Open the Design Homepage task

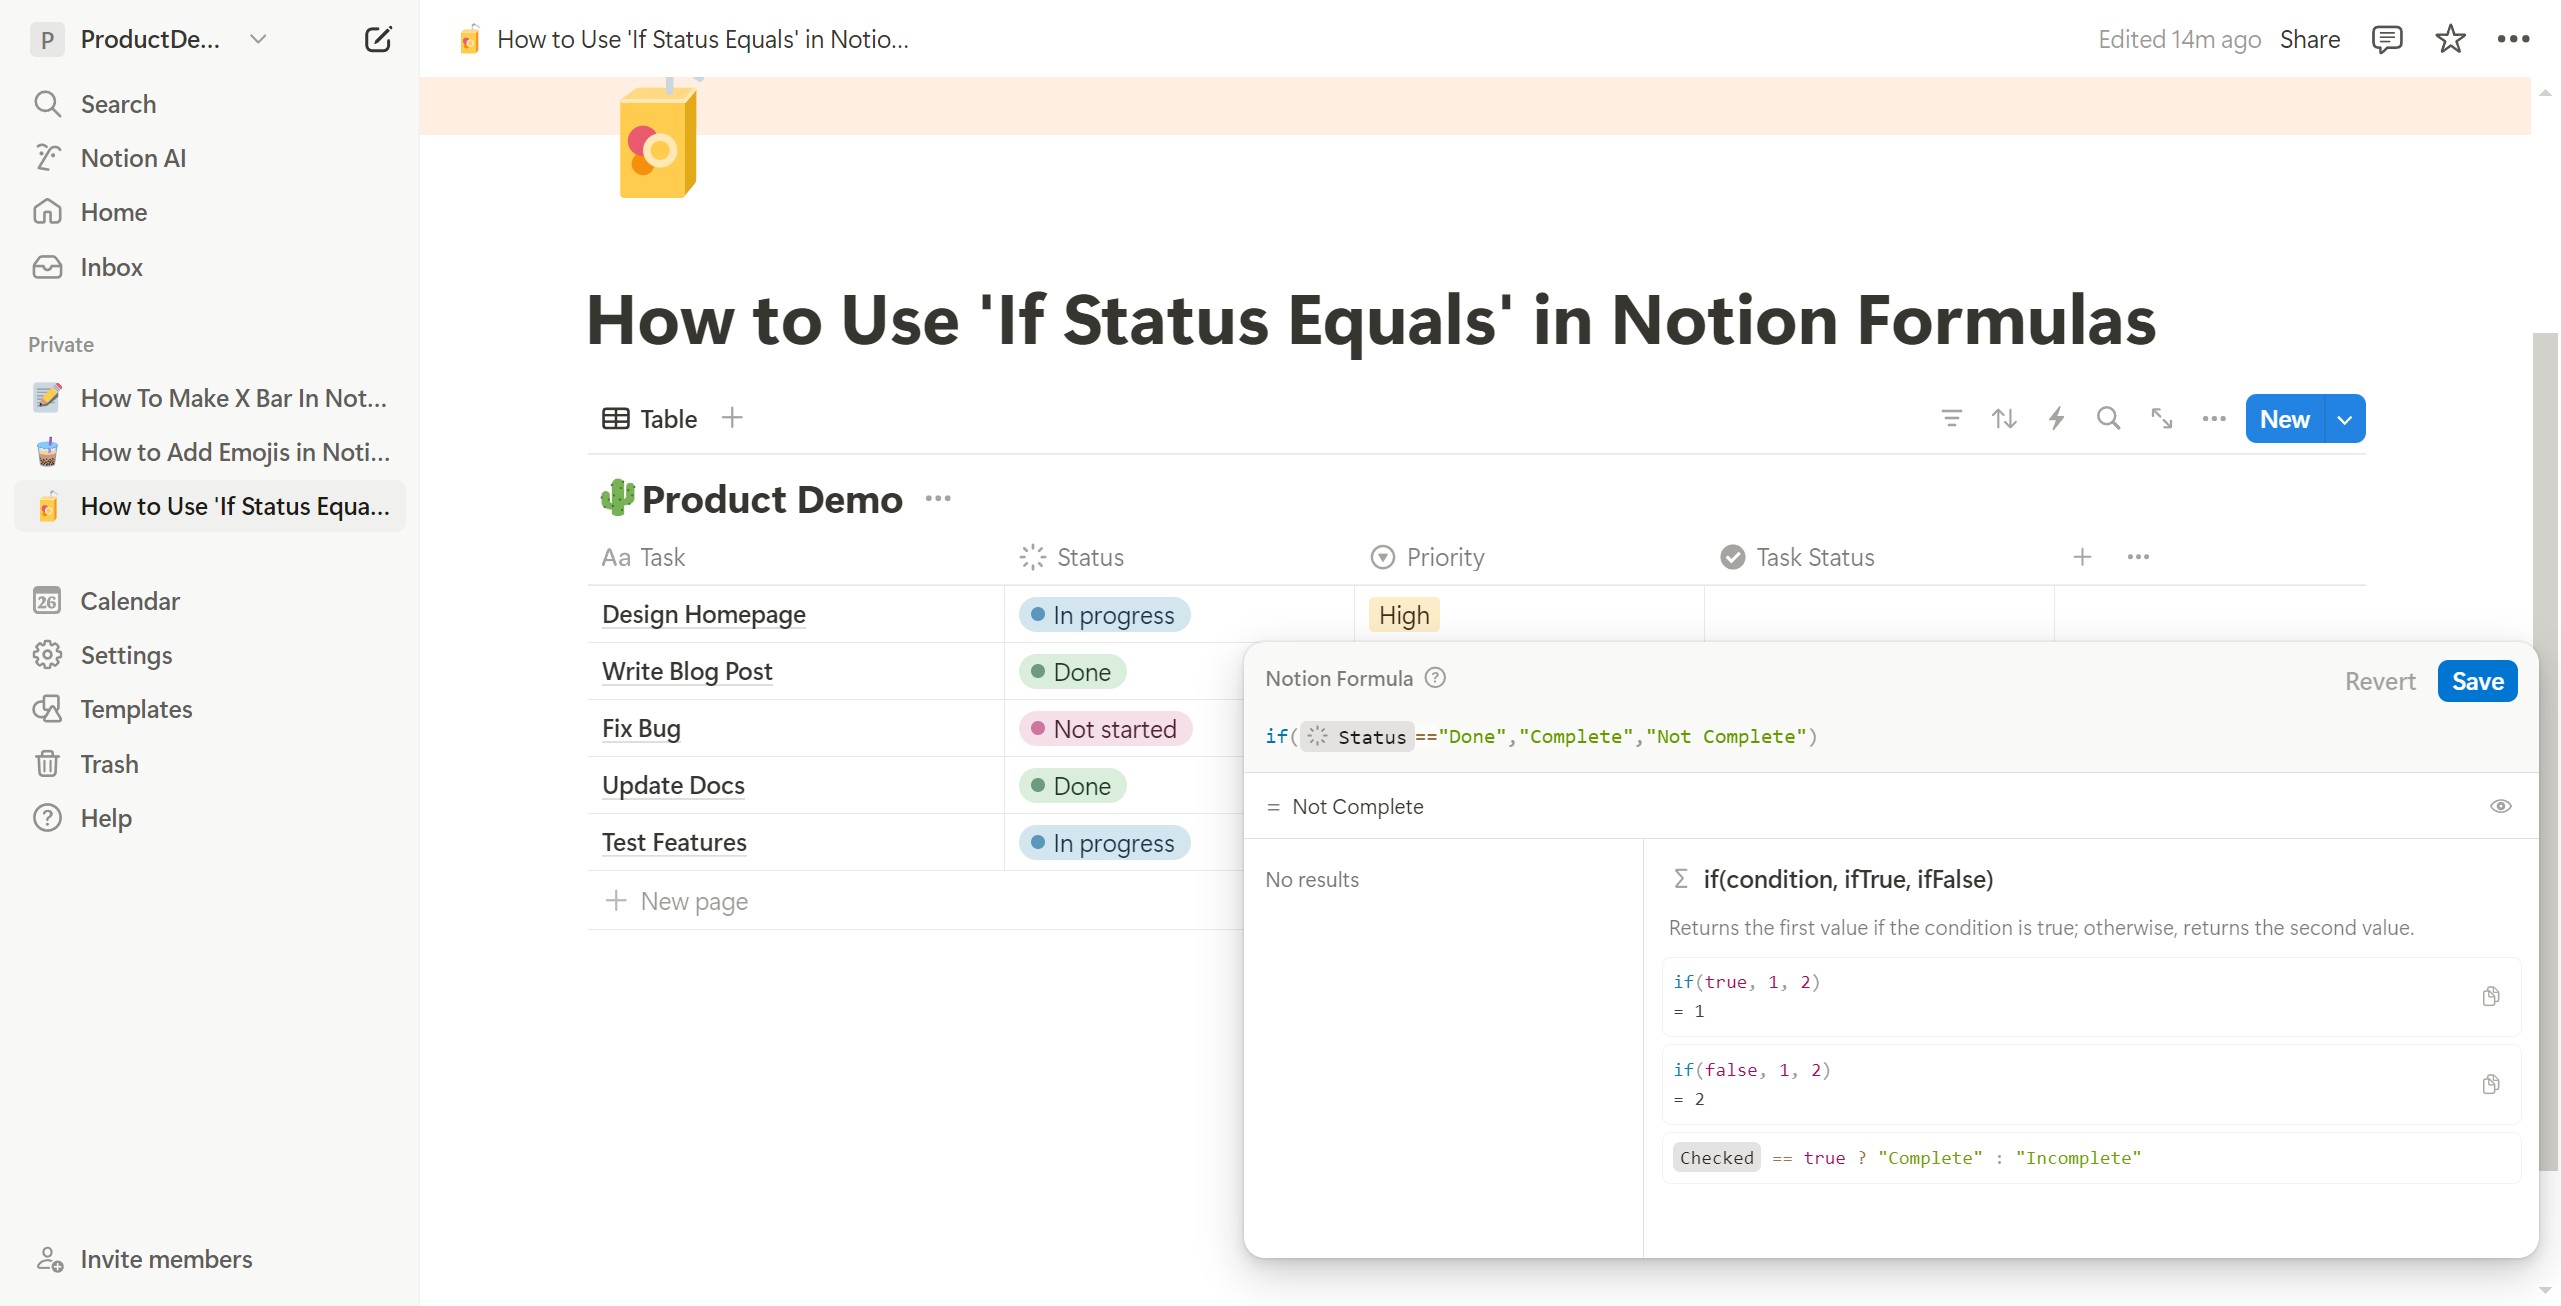[703, 614]
